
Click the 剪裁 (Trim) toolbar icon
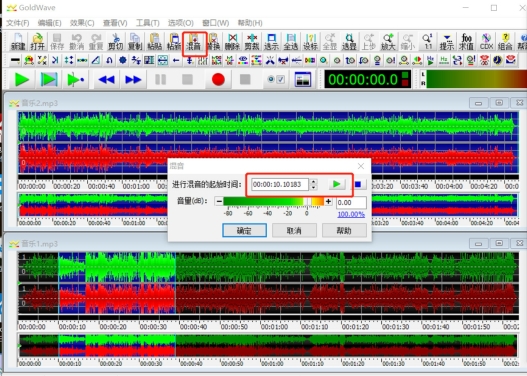pyautogui.click(x=252, y=42)
